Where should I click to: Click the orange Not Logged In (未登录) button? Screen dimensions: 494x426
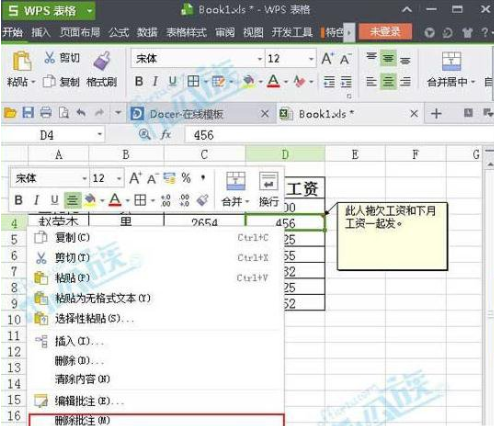385,32
